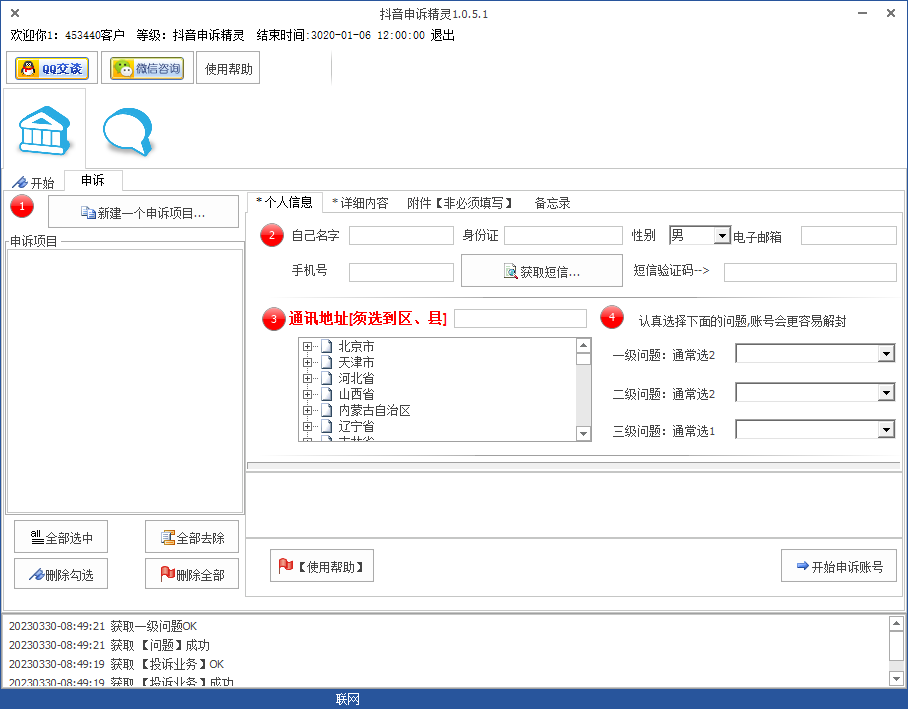Screen dimensions: 908x709
Task: Click 全部去除 button
Action: (x=192, y=537)
